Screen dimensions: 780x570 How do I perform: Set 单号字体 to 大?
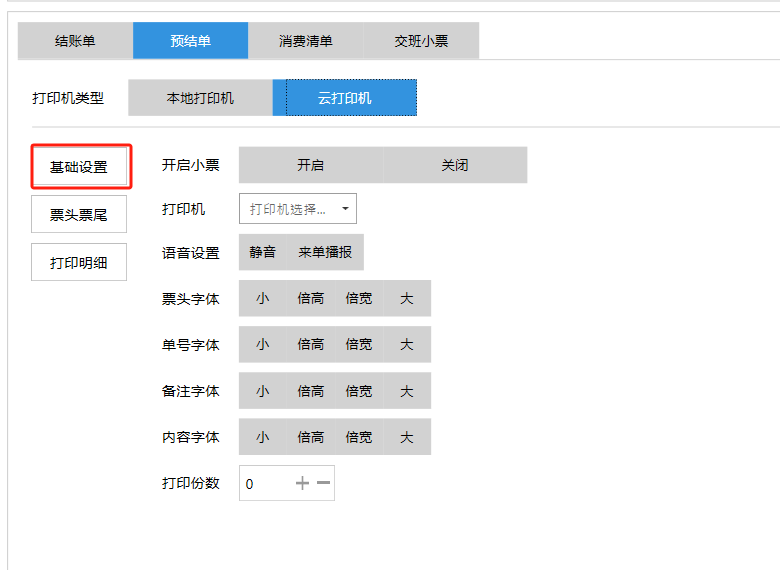[407, 345]
